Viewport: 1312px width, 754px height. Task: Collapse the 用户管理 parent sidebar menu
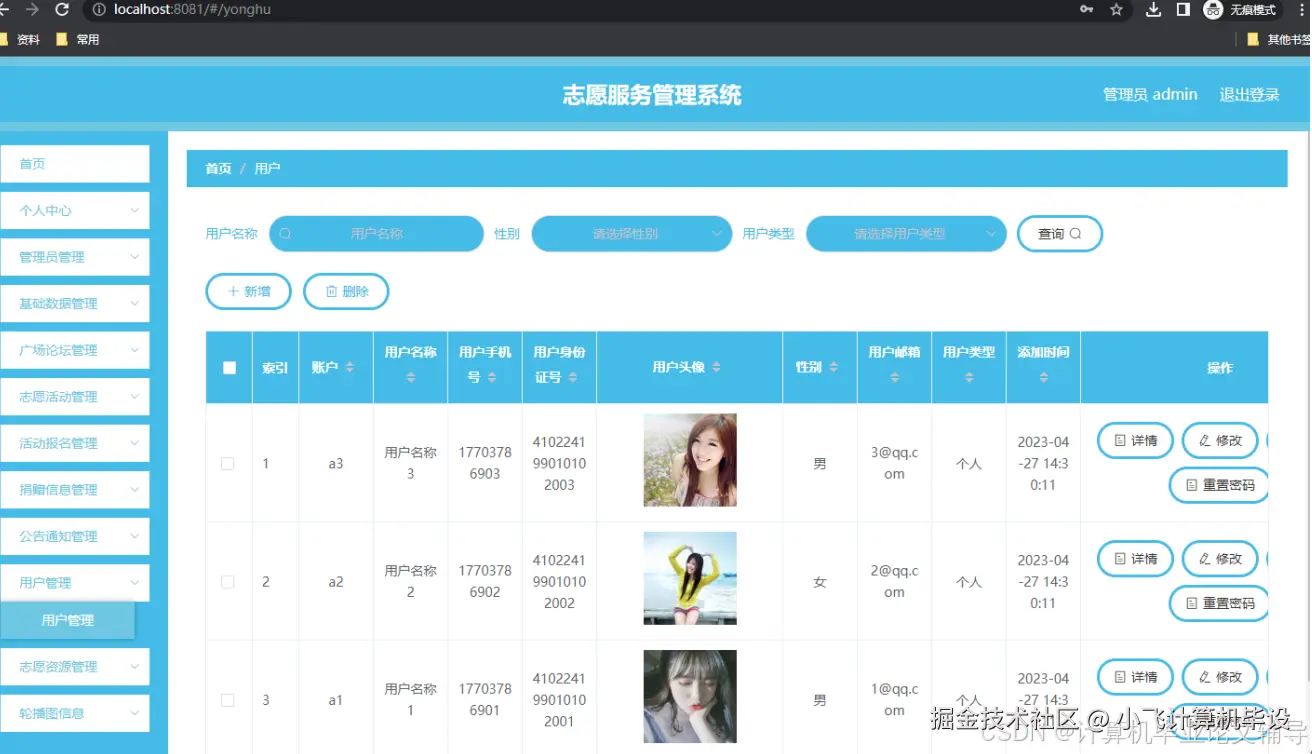coord(75,583)
